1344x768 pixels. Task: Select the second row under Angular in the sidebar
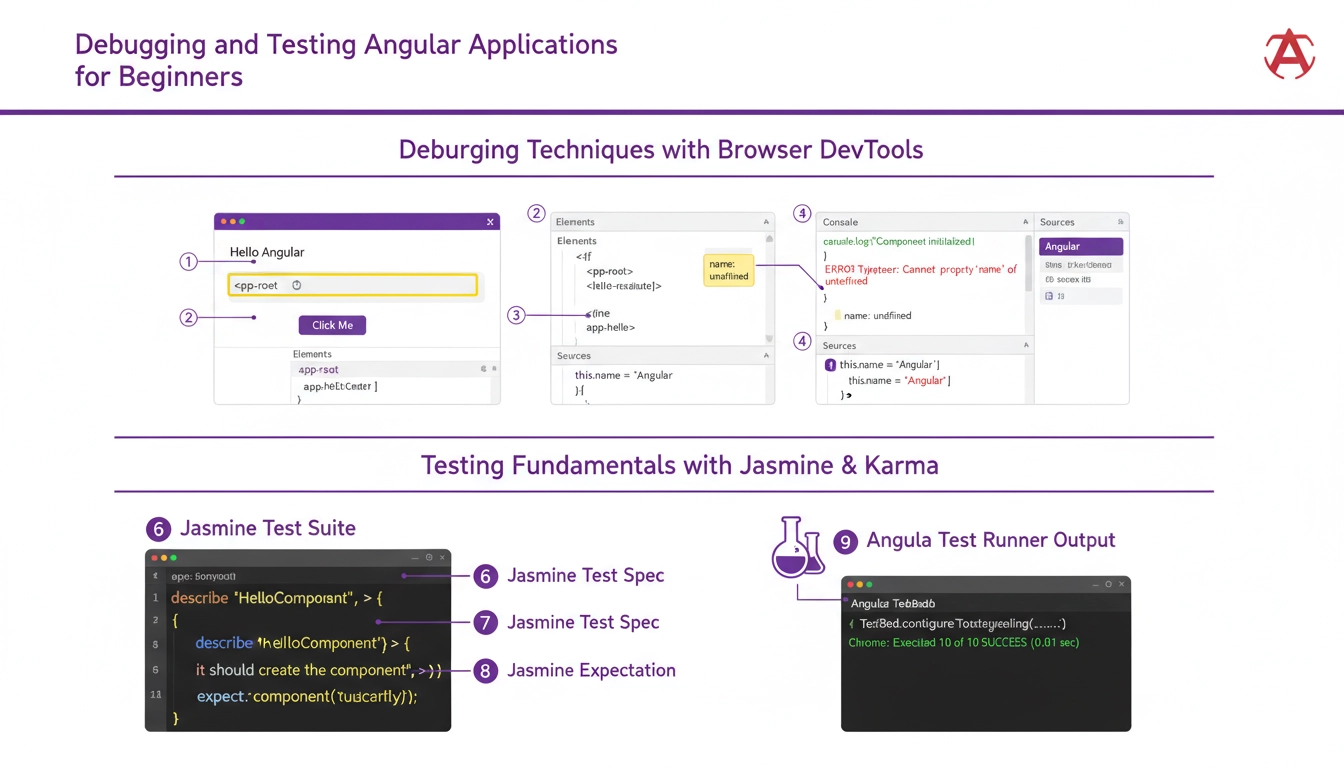(x=1081, y=265)
